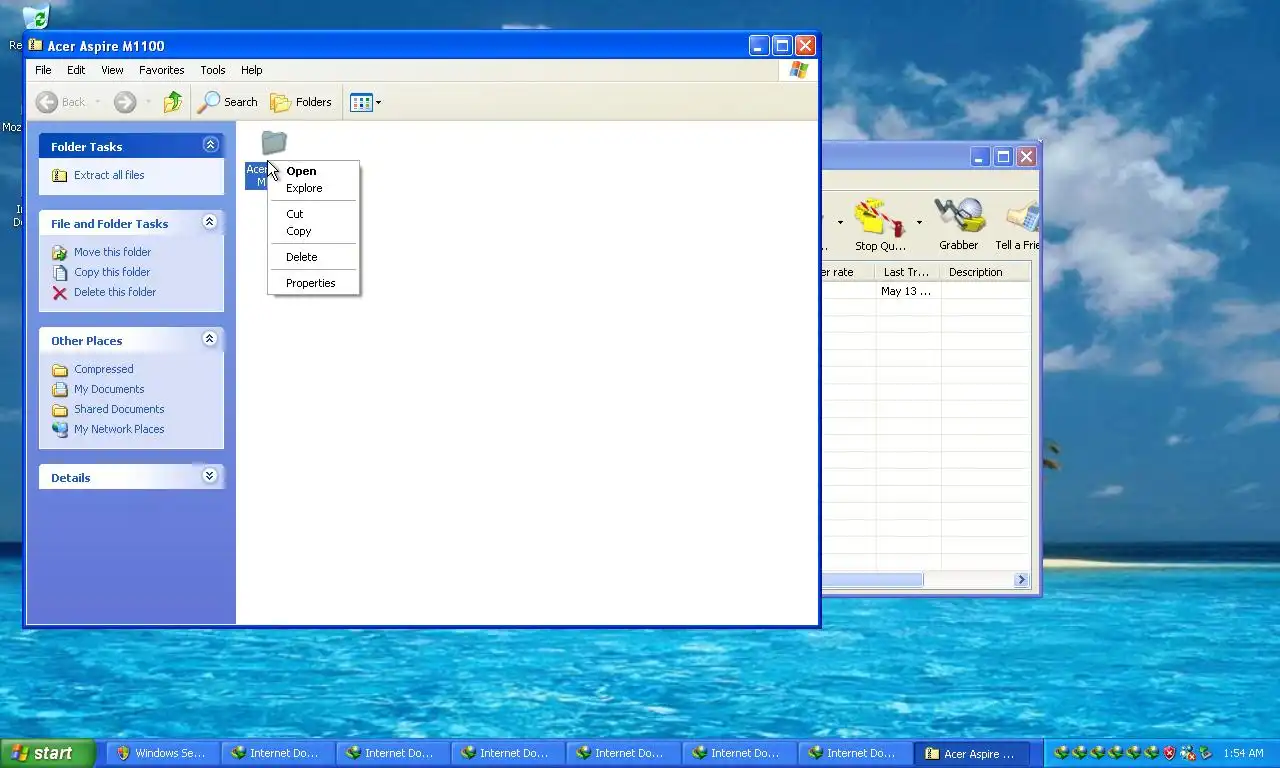Viewport: 1280px width, 768px height.
Task: Click the Start button
Action: 47,753
